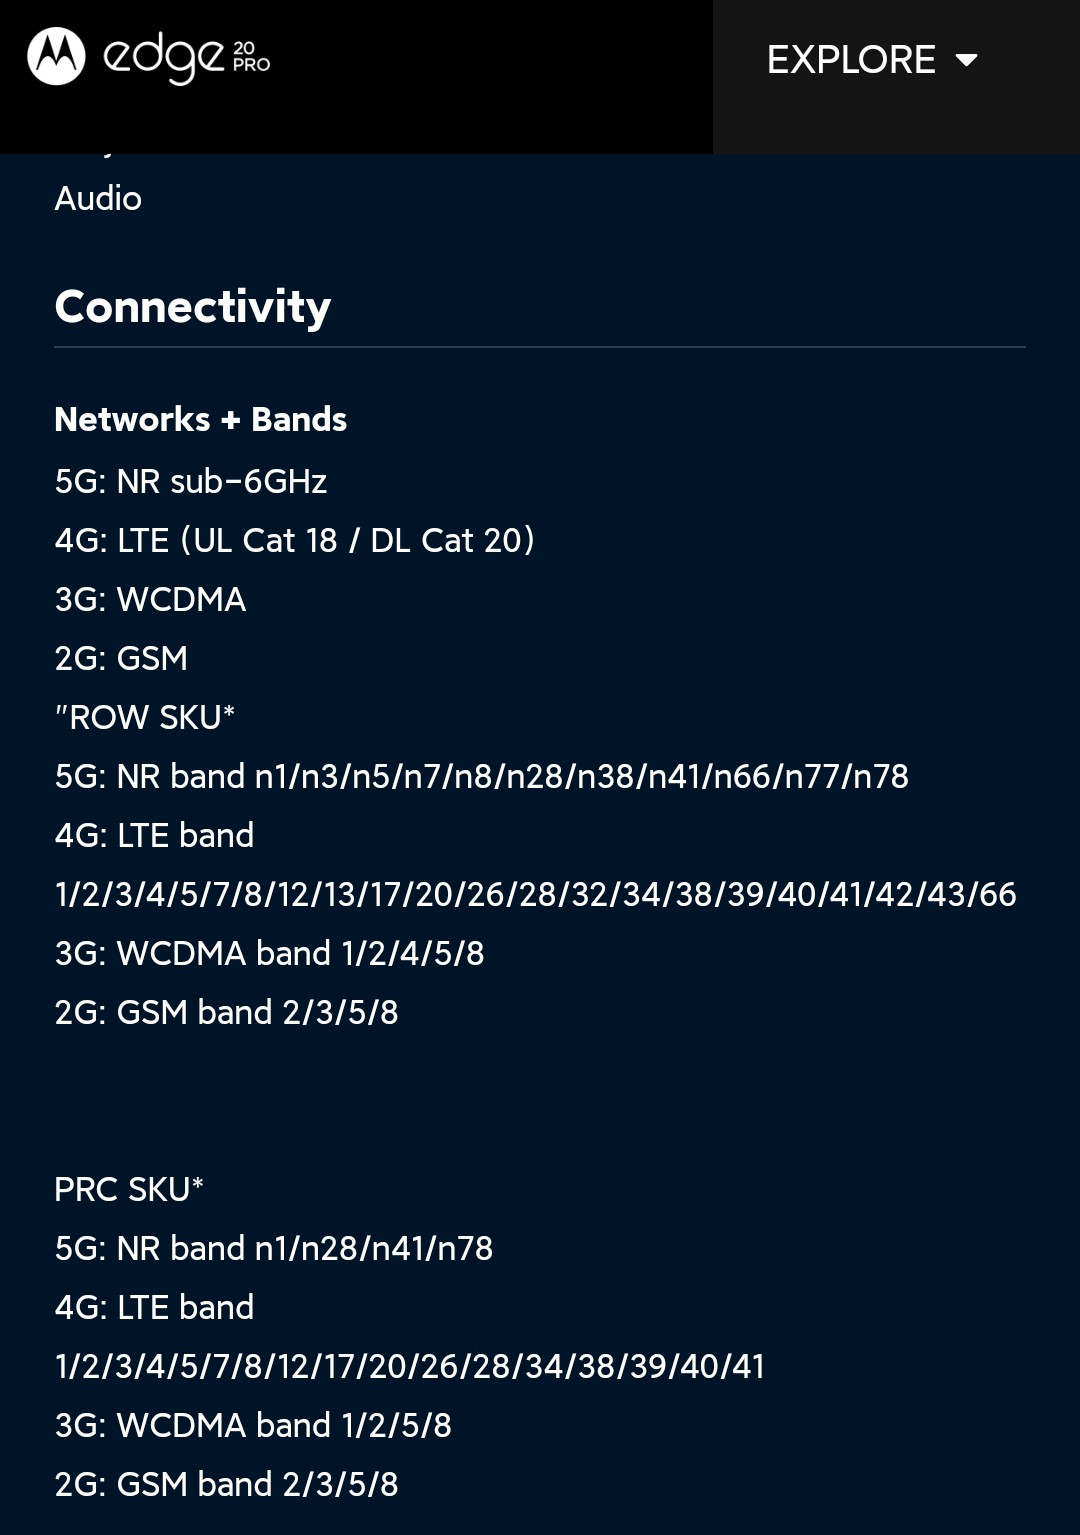1080x1535 pixels.
Task: Click the LTE band list ending in 39/40/41
Action: 410,1366
